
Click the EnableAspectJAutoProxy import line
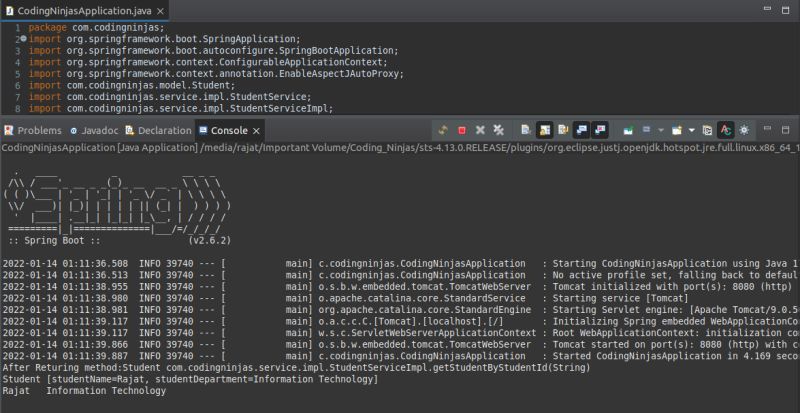[x=216, y=74]
